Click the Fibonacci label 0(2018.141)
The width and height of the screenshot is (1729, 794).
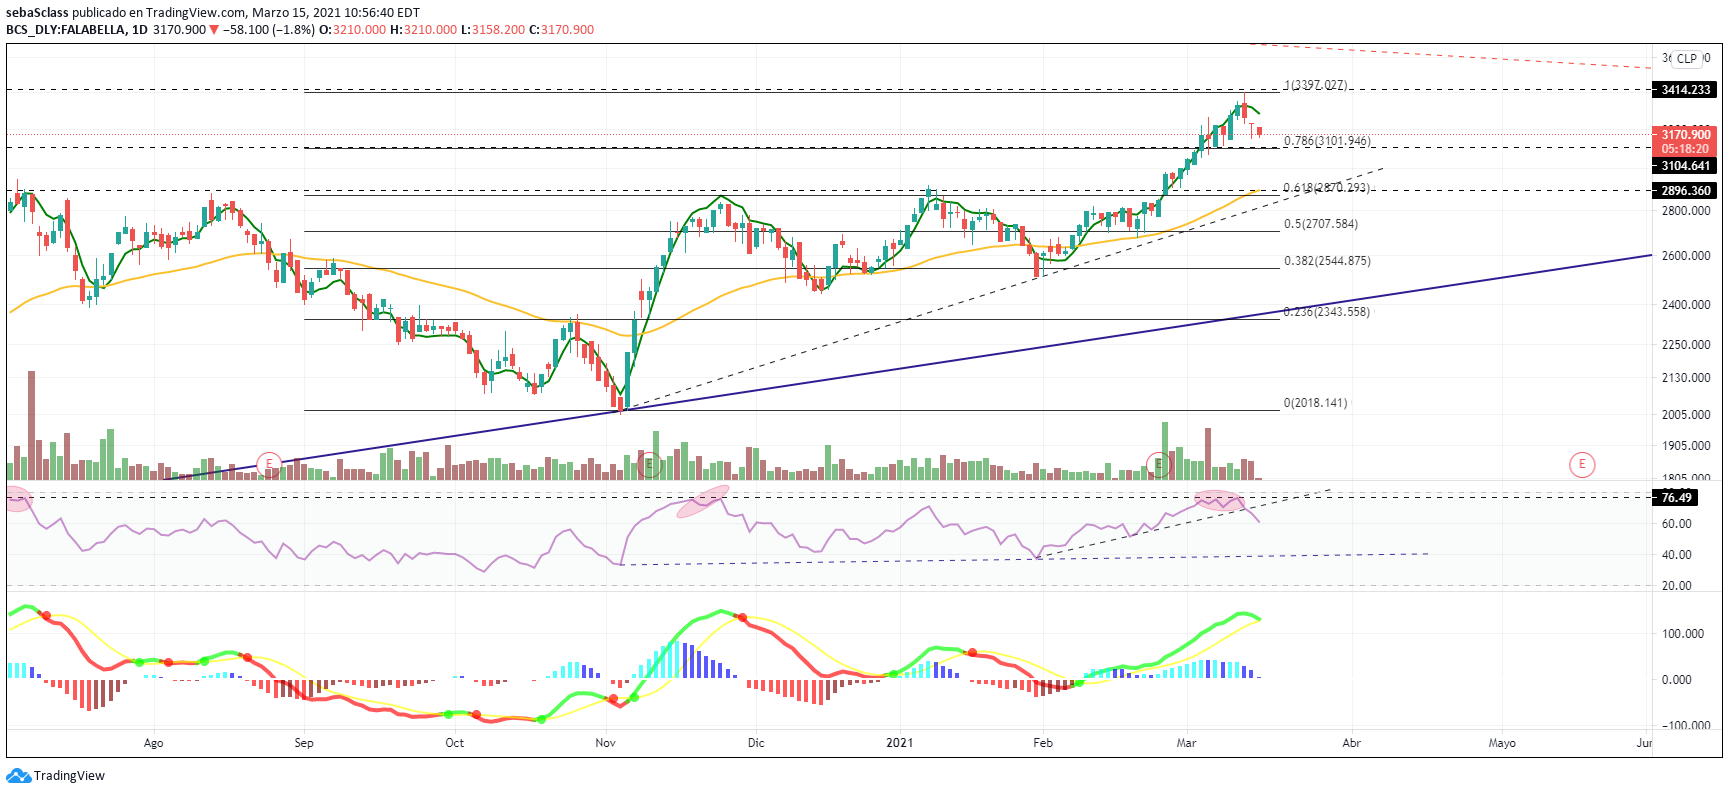point(1316,403)
